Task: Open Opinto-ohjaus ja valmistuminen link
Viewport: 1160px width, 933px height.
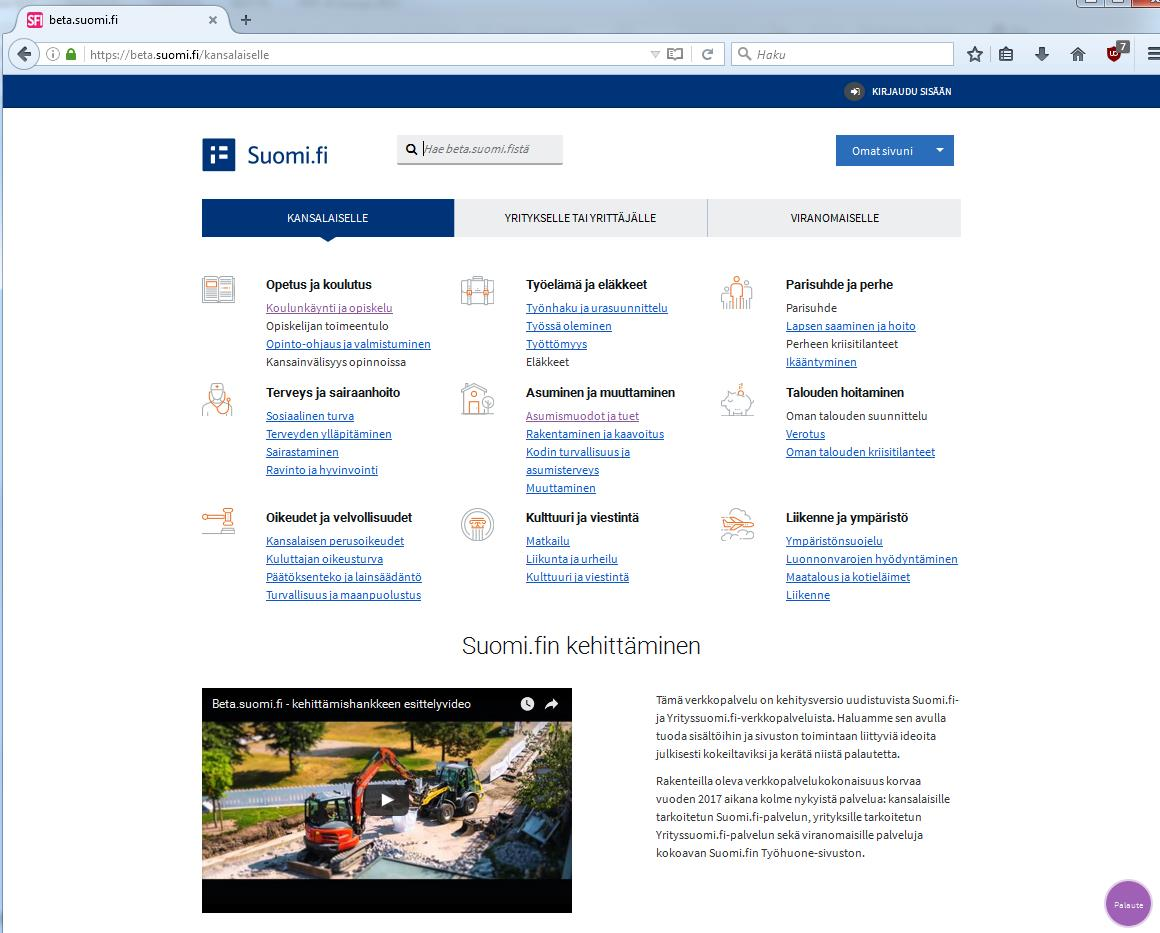Action: click(348, 344)
